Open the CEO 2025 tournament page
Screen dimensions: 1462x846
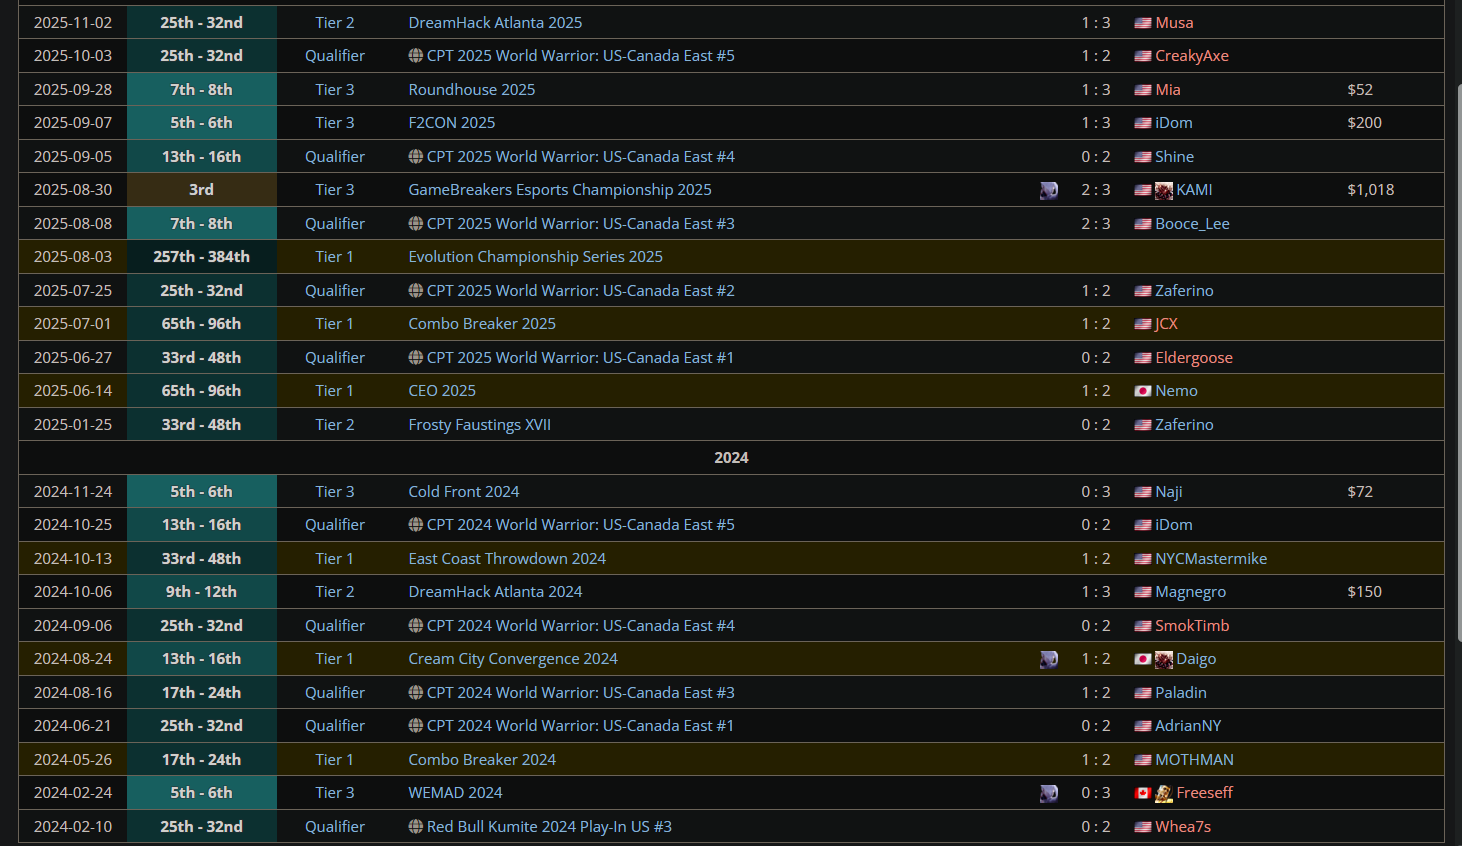coord(442,391)
